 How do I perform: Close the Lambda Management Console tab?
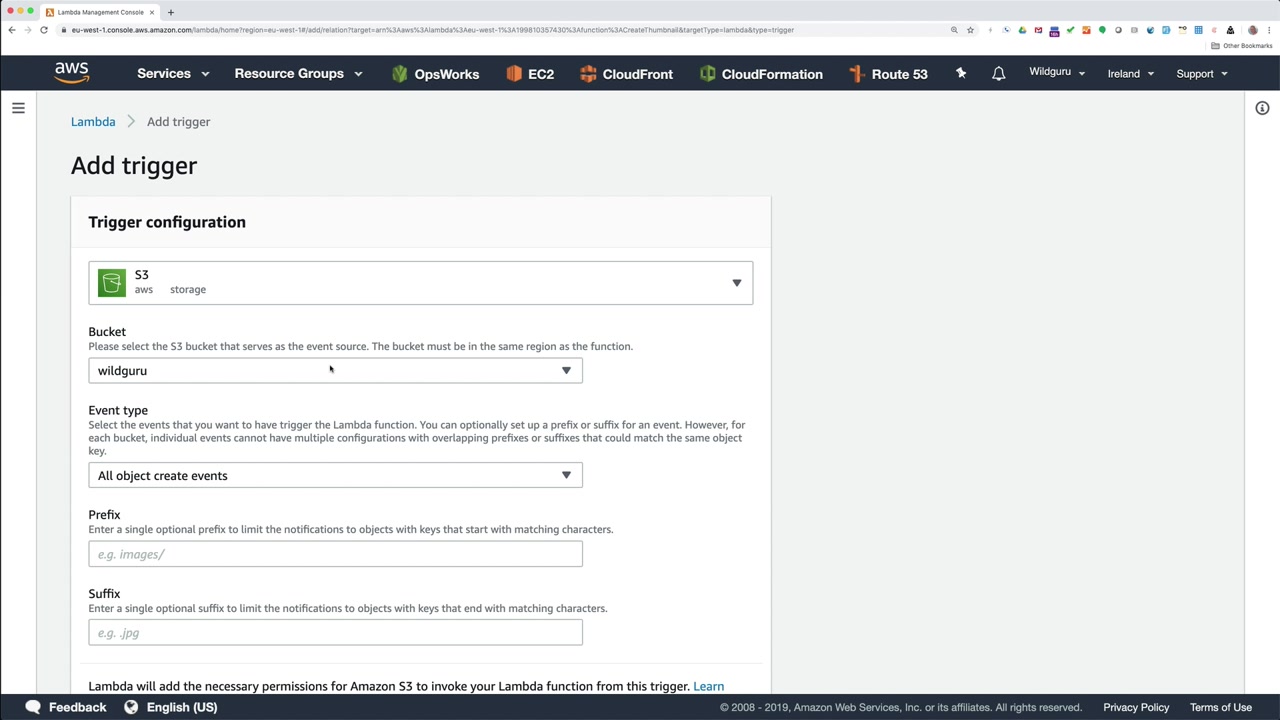point(152,12)
